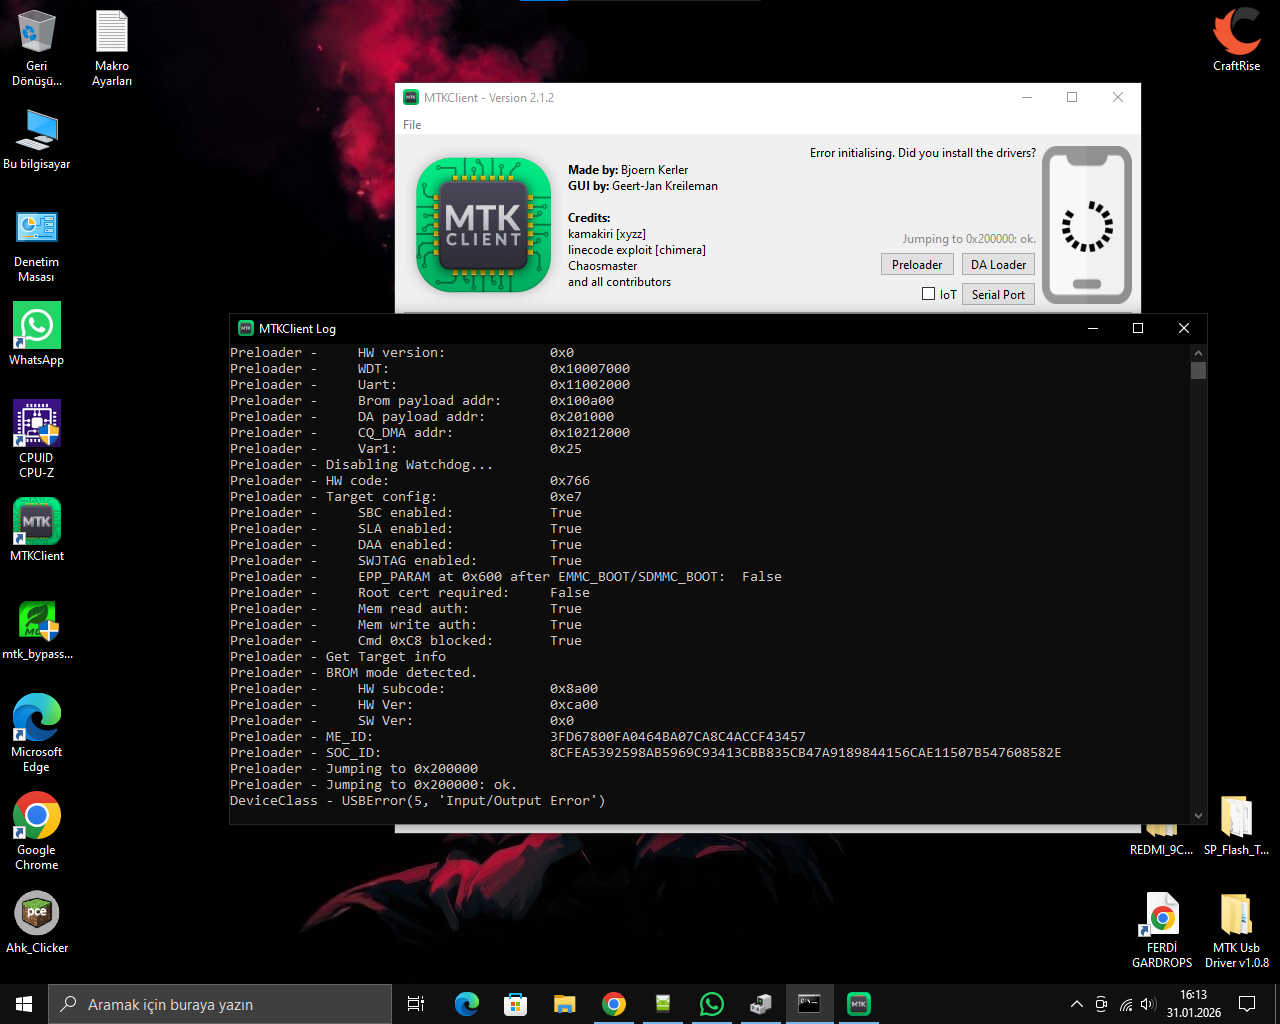Click the Preloader button
This screenshot has width=1280, height=1024.
point(917,265)
